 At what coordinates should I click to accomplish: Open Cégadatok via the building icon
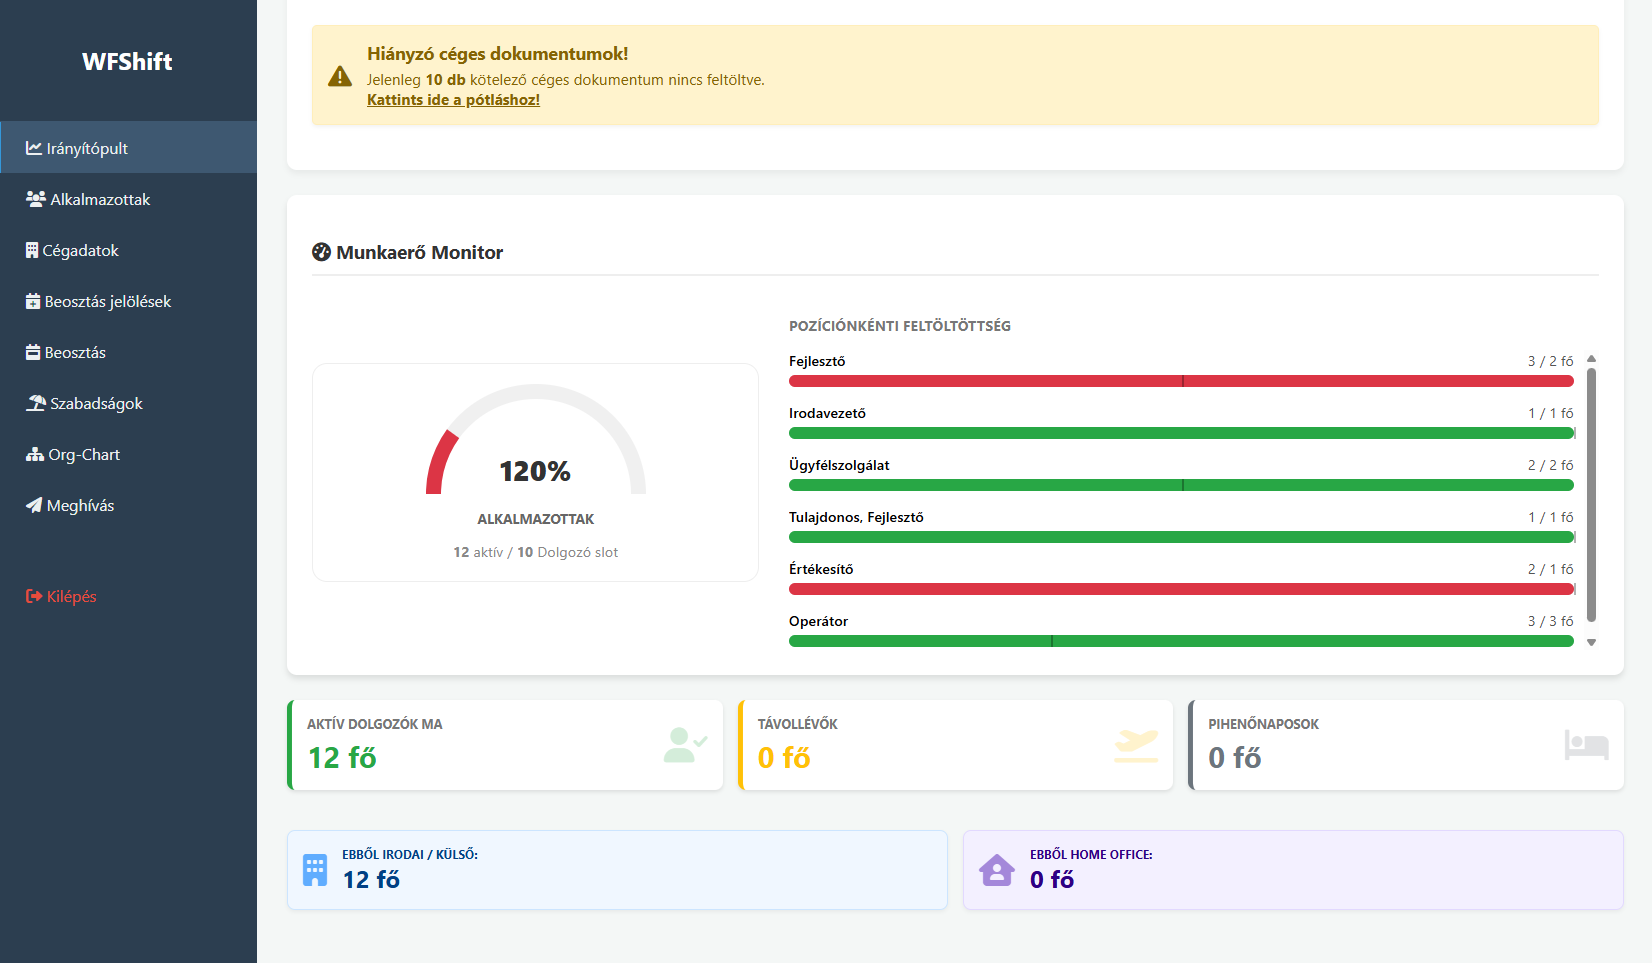[x=32, y=249]
